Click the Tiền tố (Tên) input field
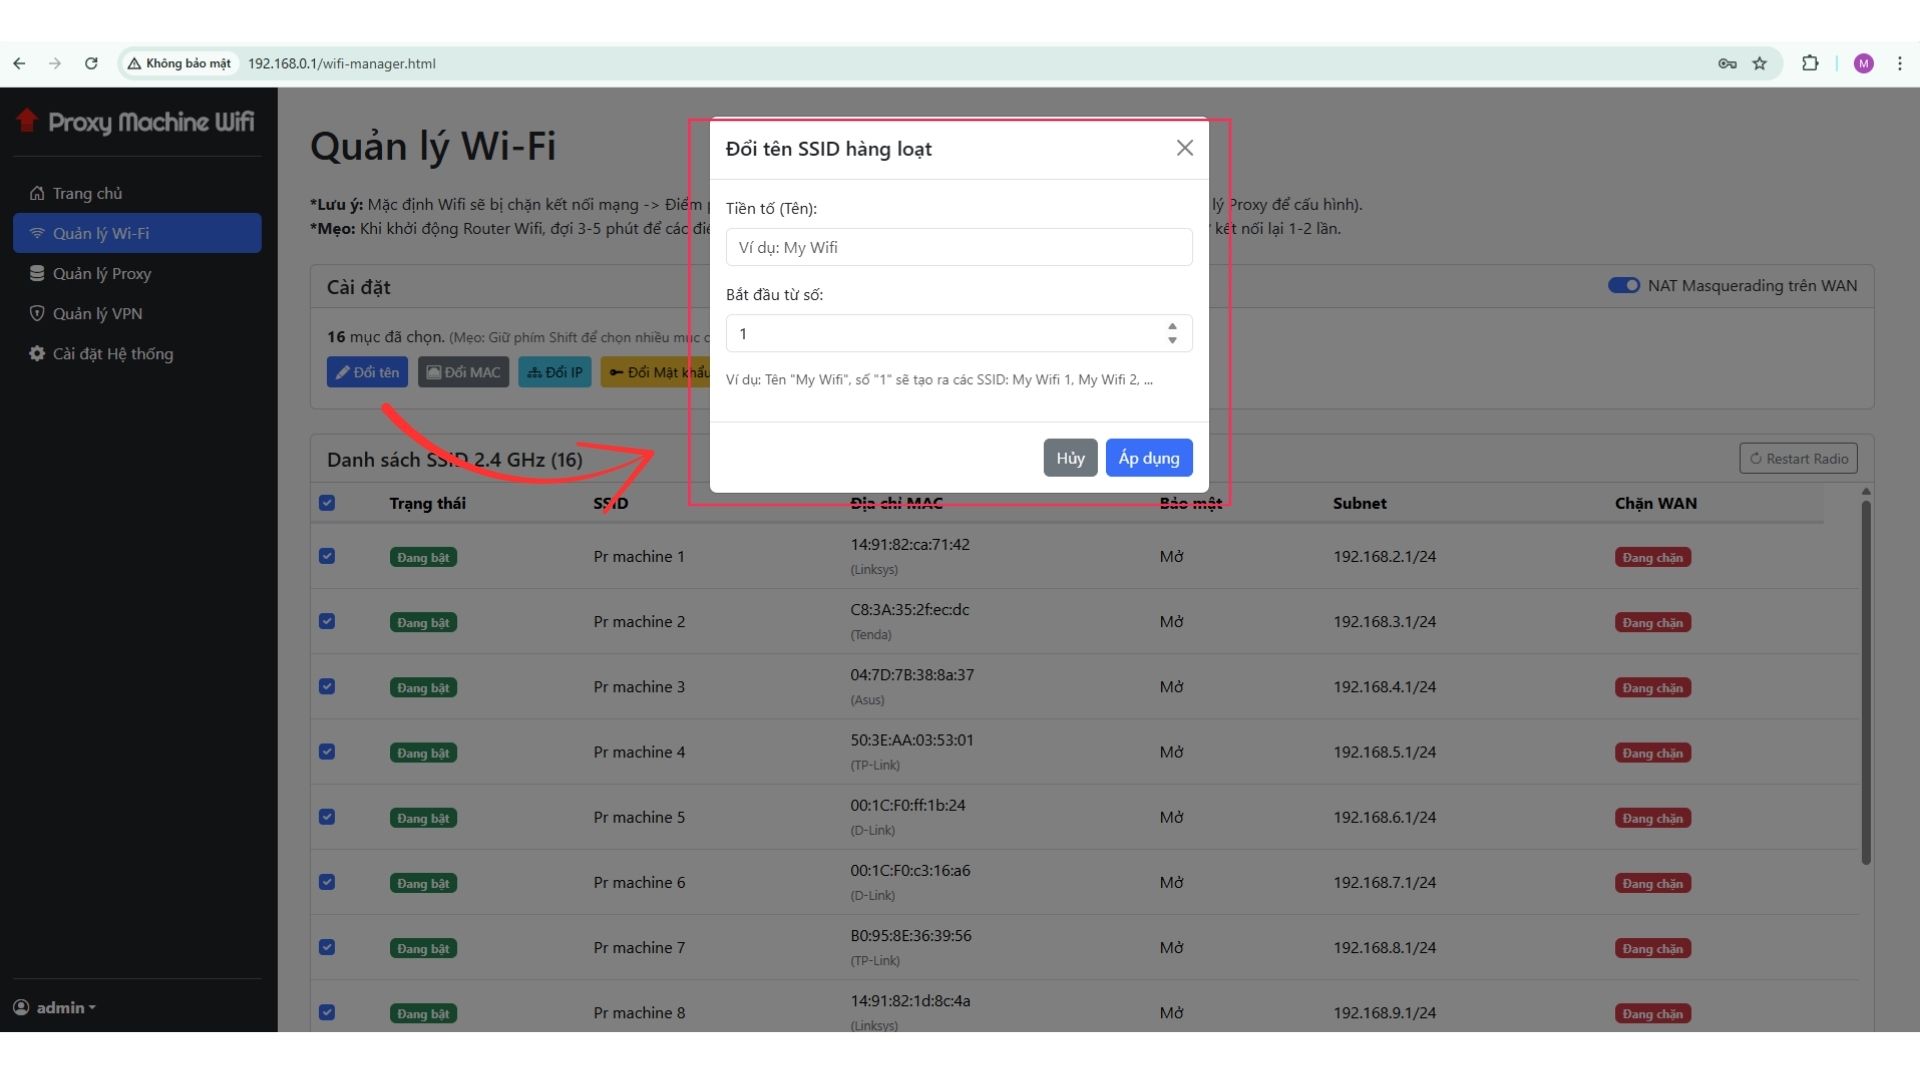This screenshot has height=1080, width=1920. (959, 247)
